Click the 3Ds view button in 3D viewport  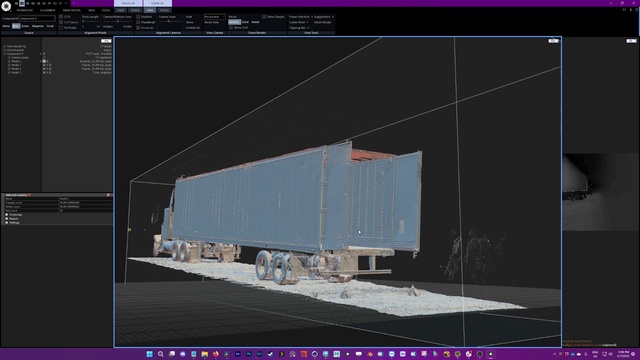click(553, 41)
